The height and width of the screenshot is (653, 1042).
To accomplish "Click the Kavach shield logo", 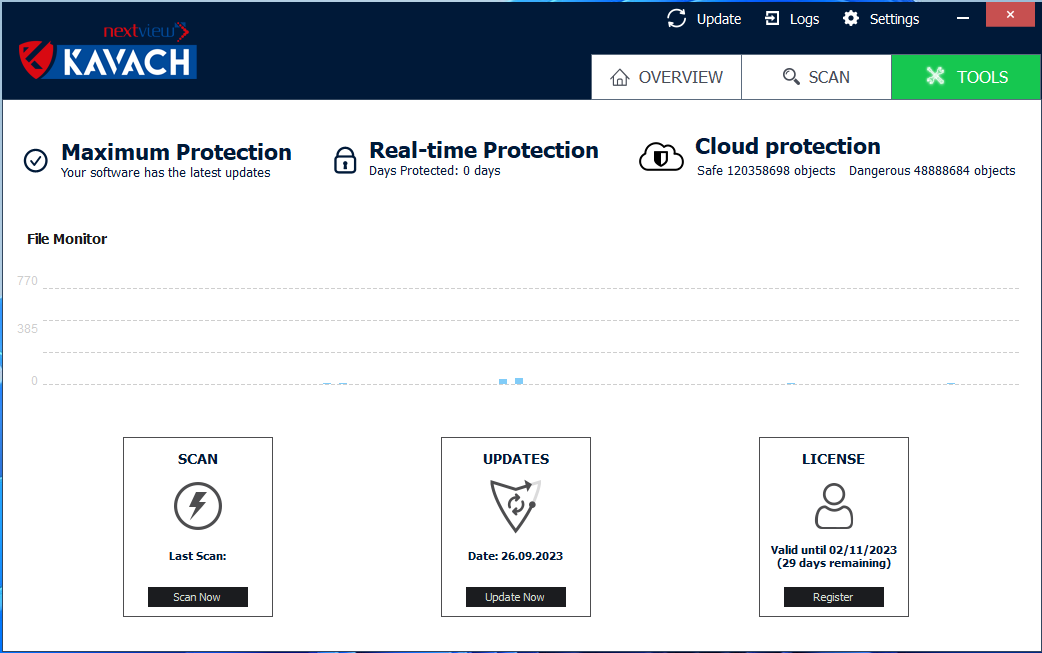I will [36, 60].
